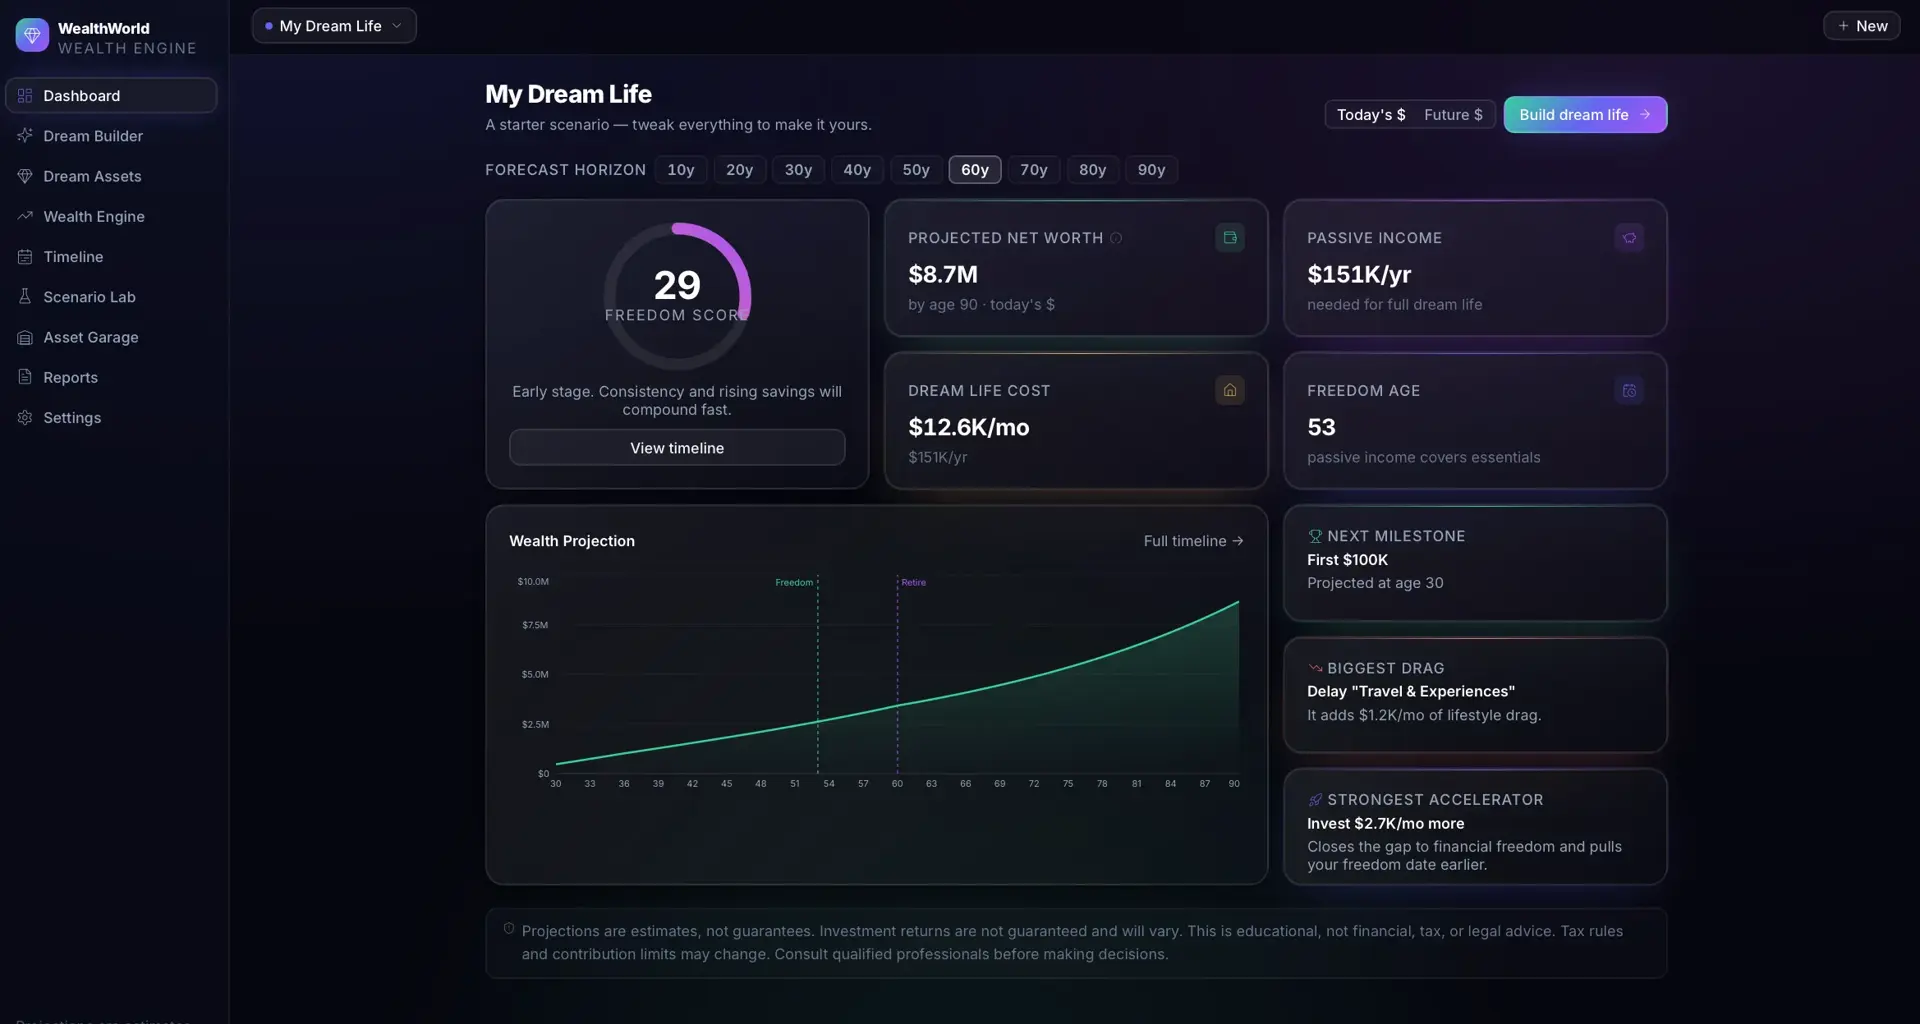Set forecast horizon to 40y
Image resolution: width=1920 pixels, height=1024 pixels.
click(x=857, y=170)
